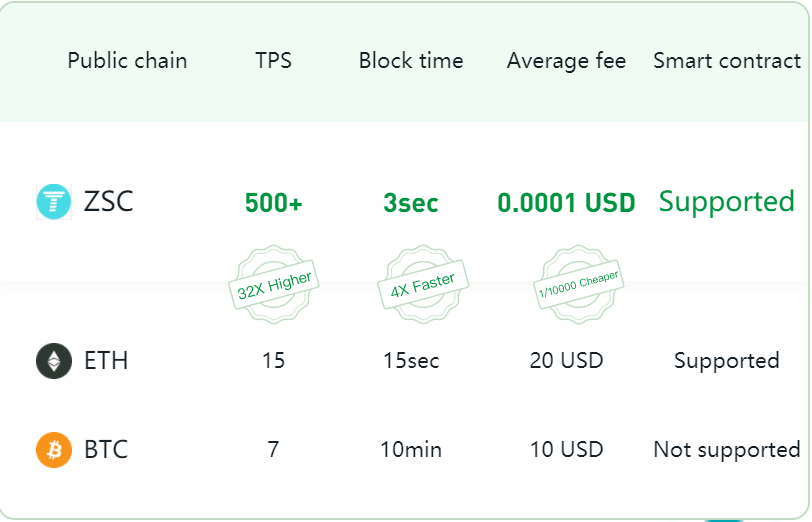The image size is (812, 522).
Task: Select the Average fee column header
Action: coord(567,61)
